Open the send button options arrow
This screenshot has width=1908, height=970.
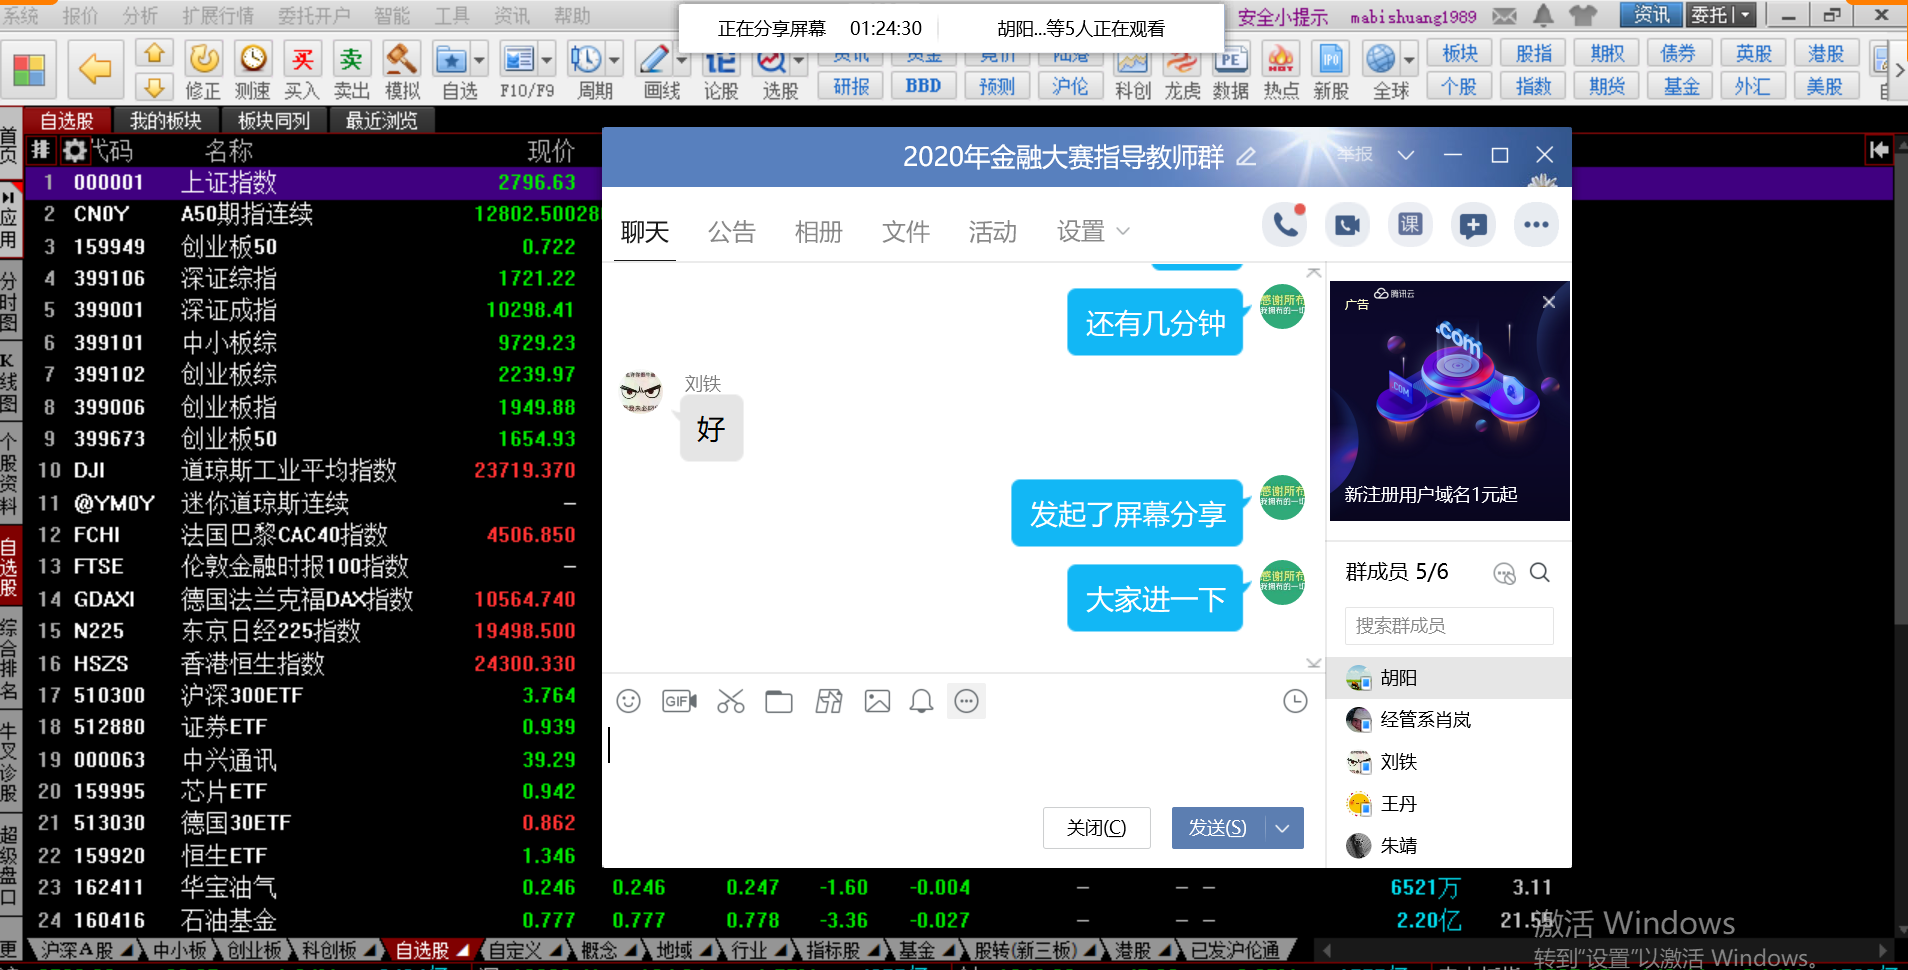(1283, 828)
